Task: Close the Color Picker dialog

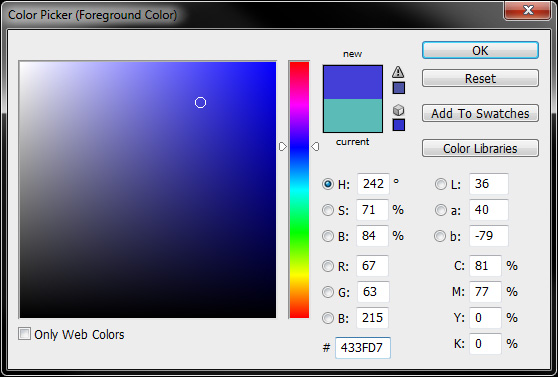Action: (x=527, y=10)
